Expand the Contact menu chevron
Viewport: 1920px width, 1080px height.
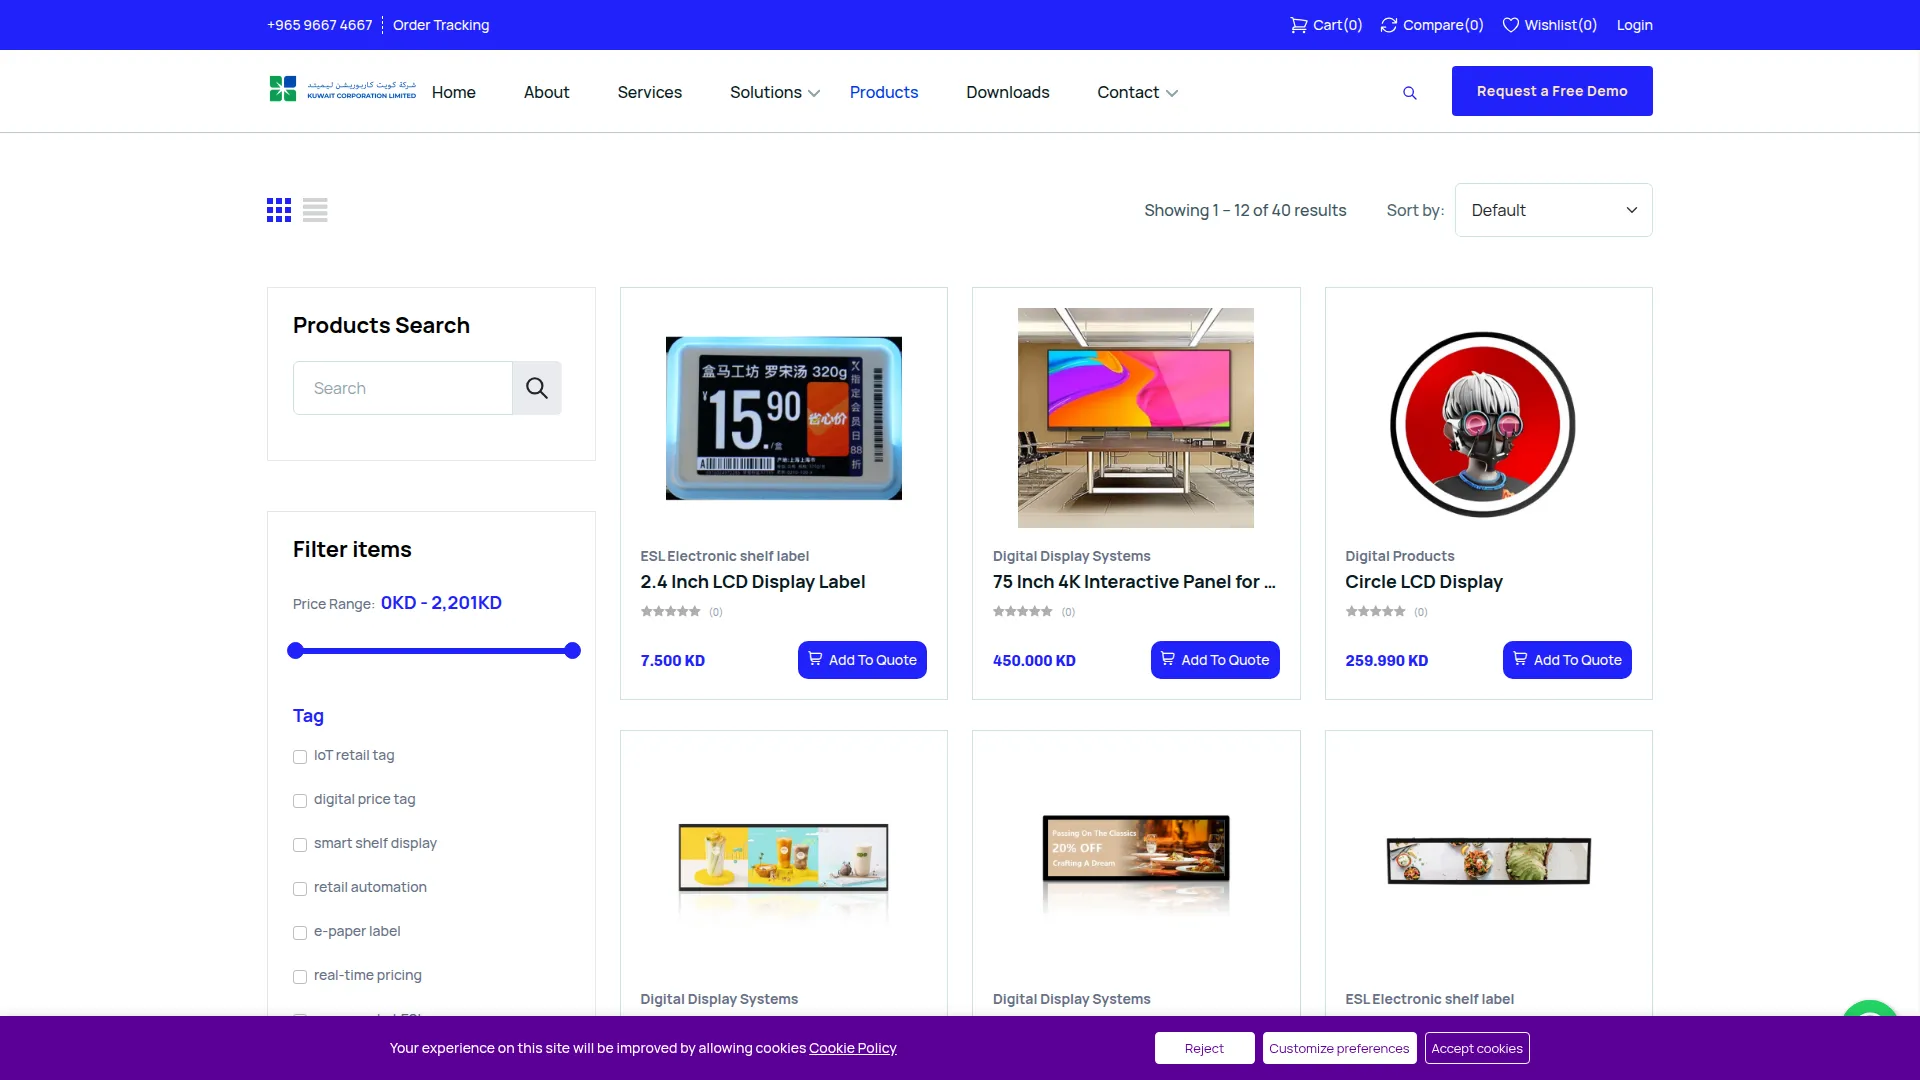click(x=1172, y=93)
